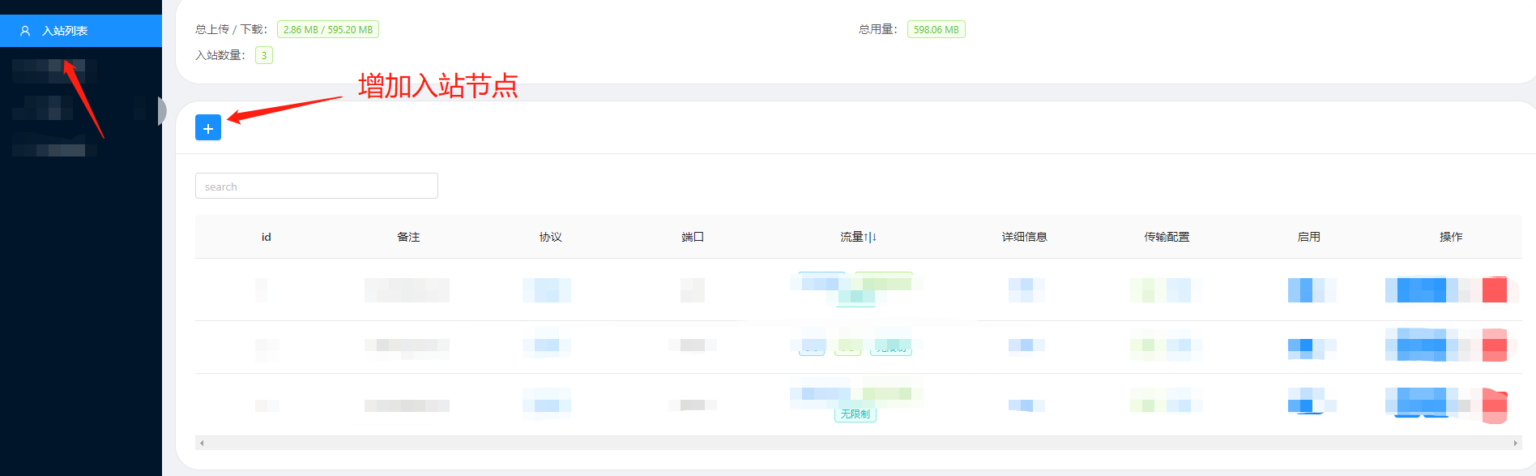Screen dimensions: 1536x476
Task: Click the red delete button in second row
Action: tap(1494, 346)
